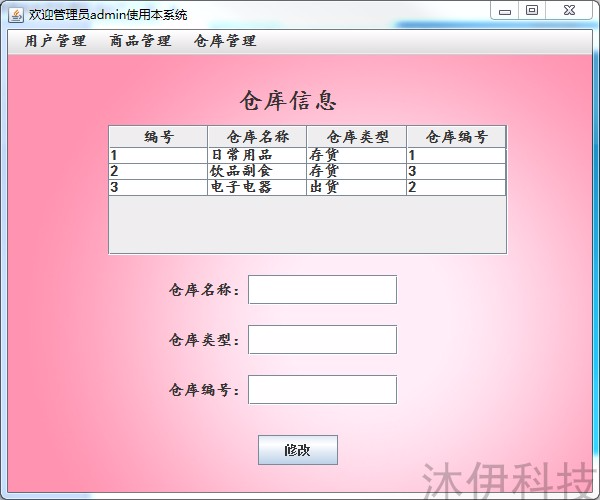Focus the 仓库编号 input field
Viewport: 600px width, 500px height.
pos(323,390)
